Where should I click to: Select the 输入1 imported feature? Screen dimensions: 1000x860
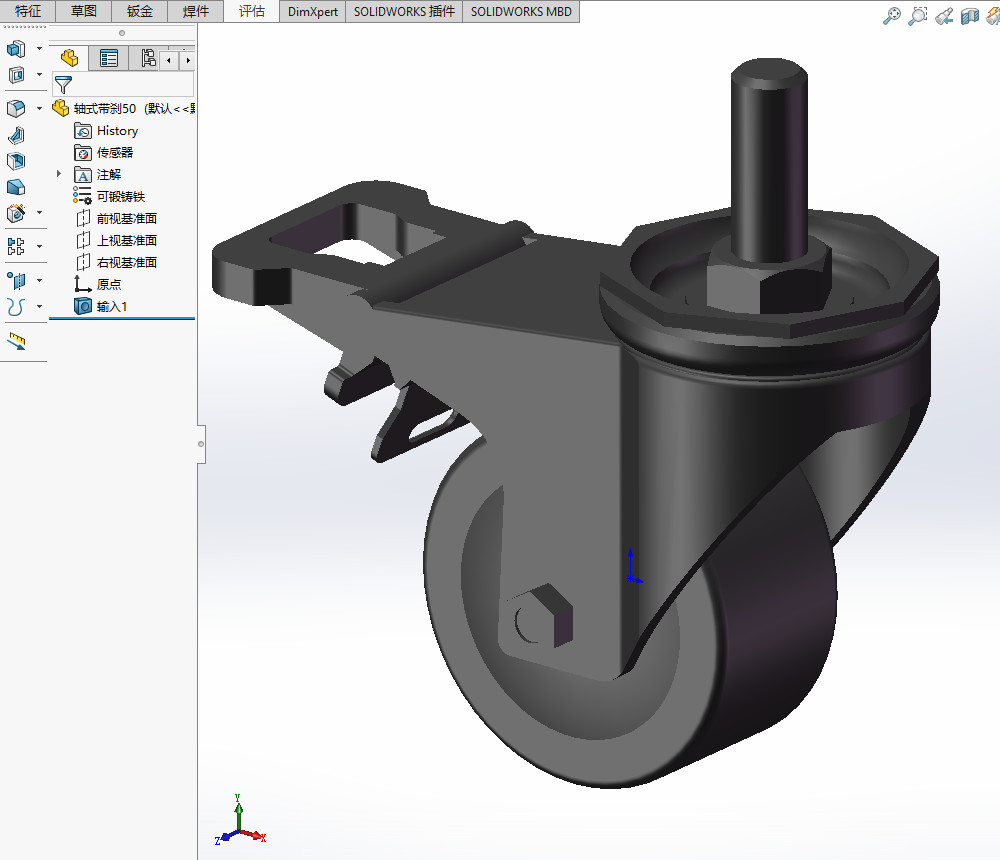(101, 306)
